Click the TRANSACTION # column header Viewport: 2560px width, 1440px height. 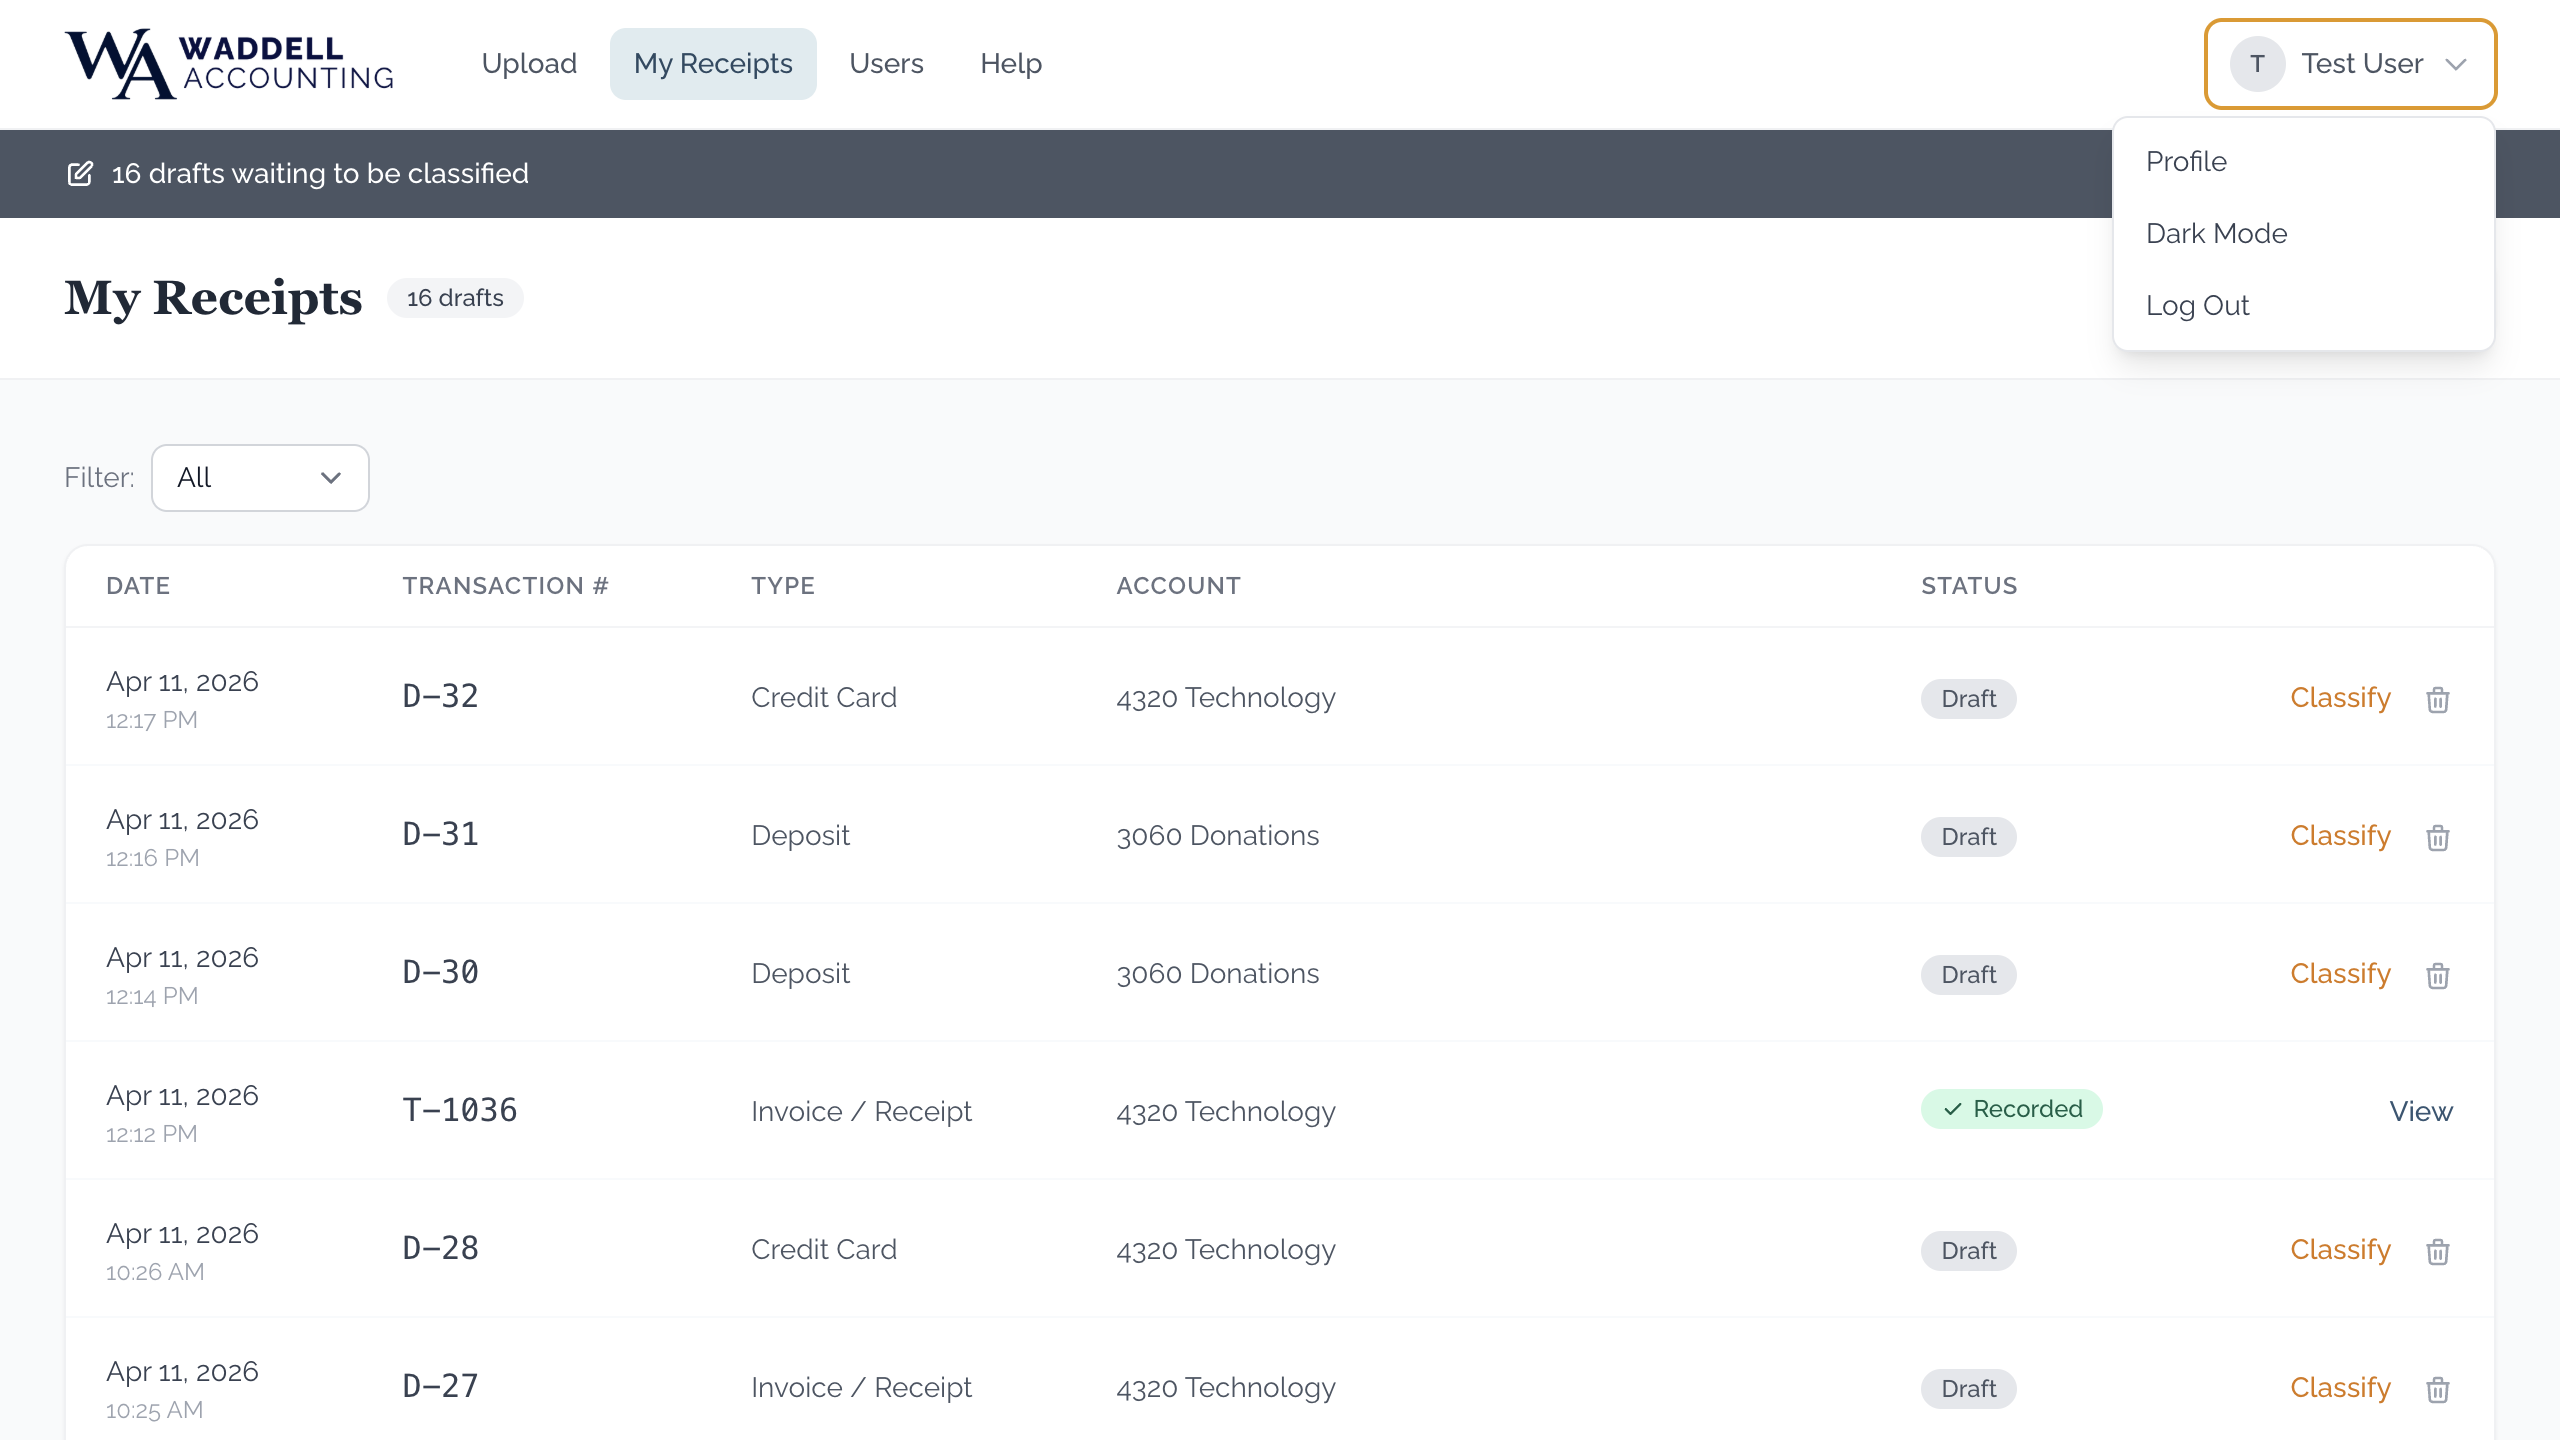[x=505, y=586]
